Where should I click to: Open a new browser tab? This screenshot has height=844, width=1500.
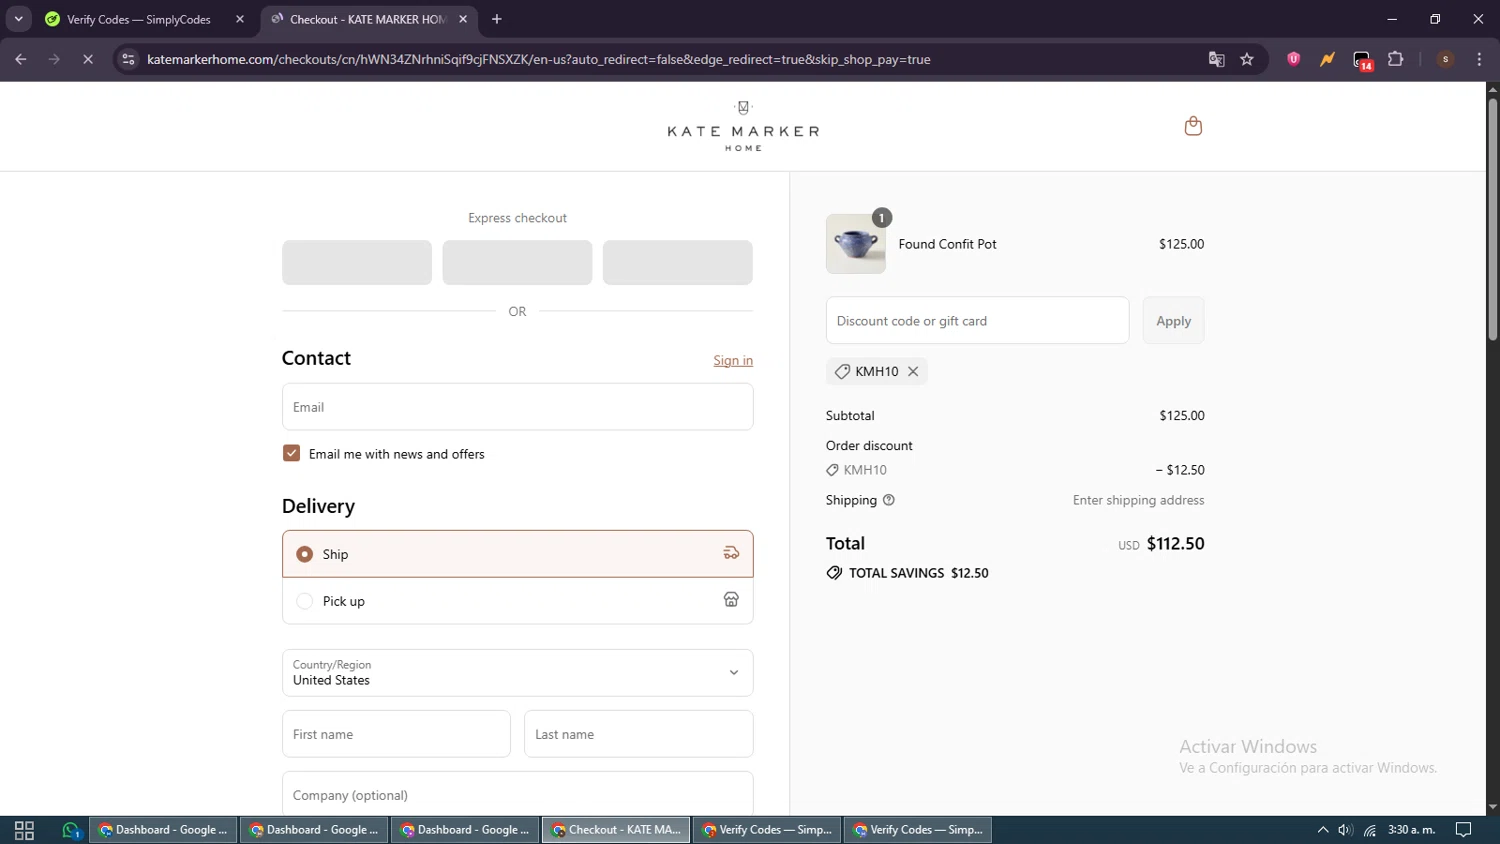pyautogui.click(x=497, y=19)
